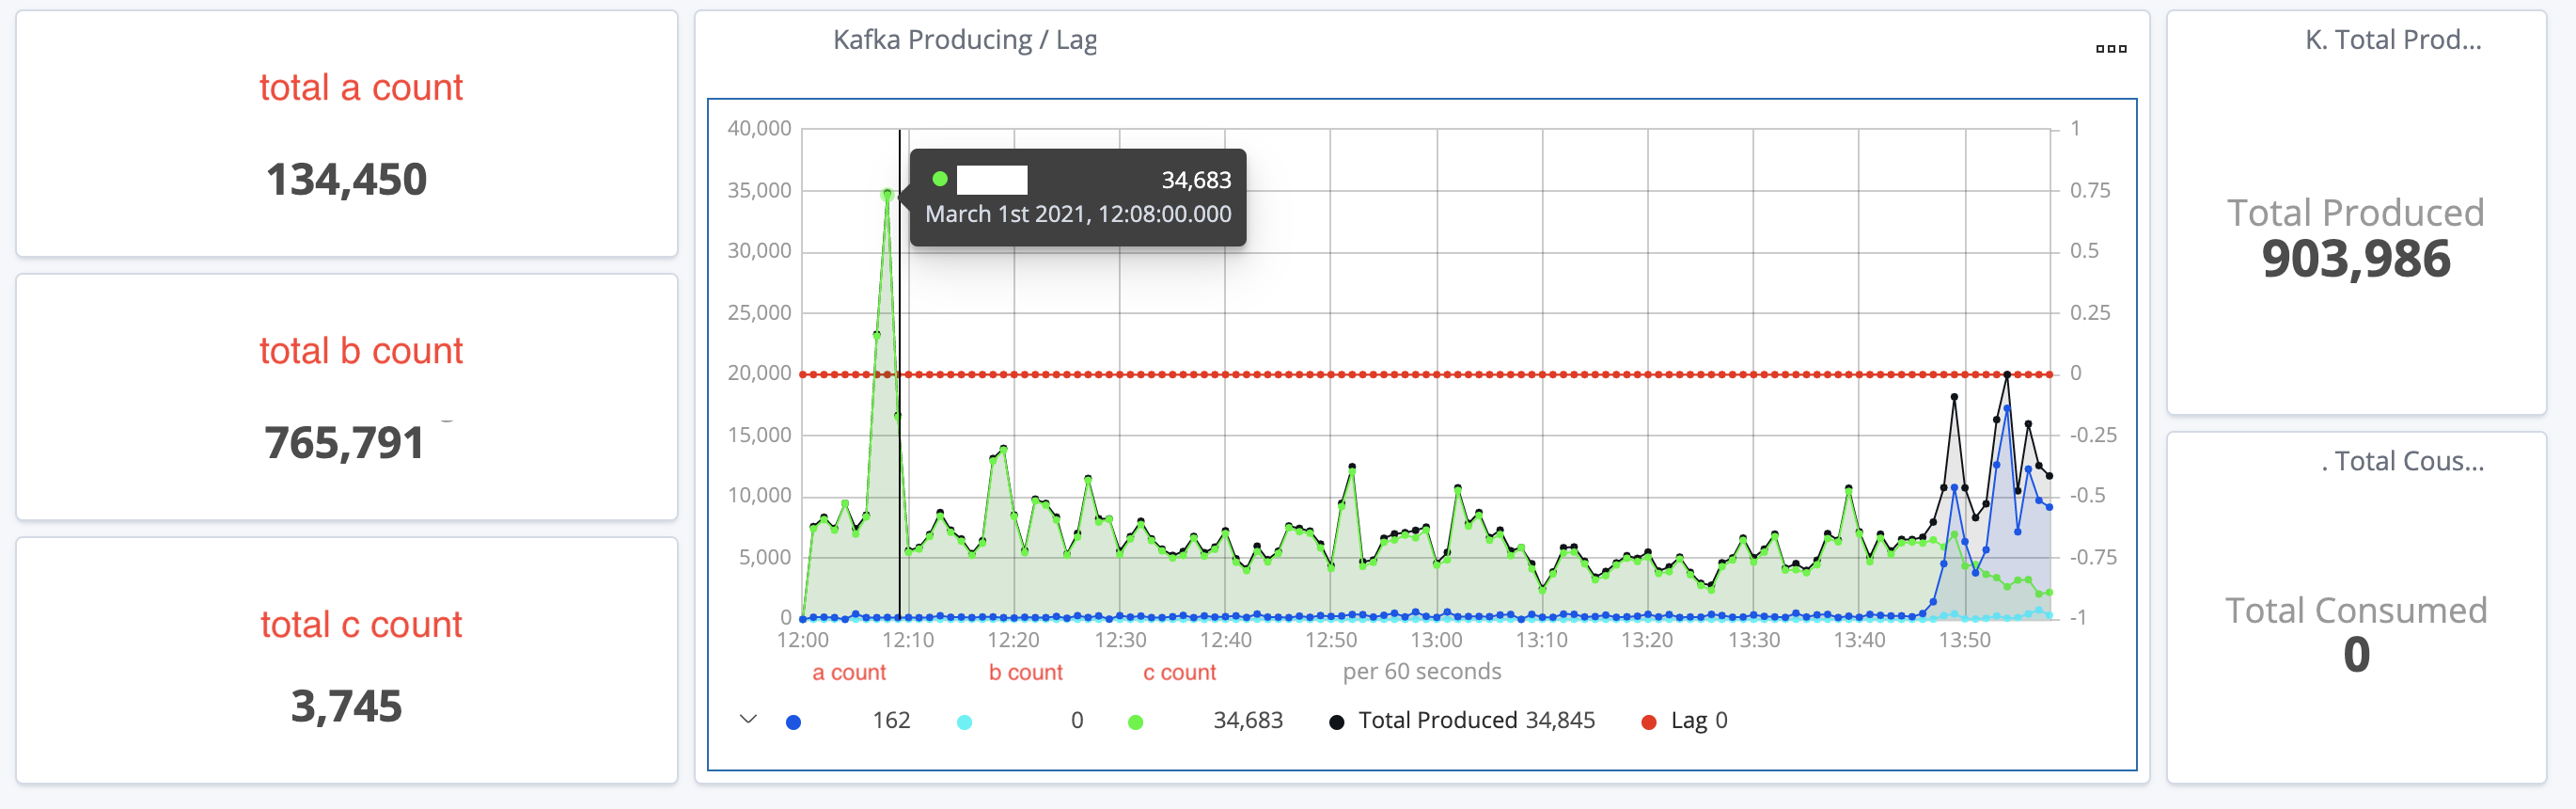Viewport: 2576px width, 809px height.
Task: Click the 13:00 x-axis tick label
Action: [1436, 640]
